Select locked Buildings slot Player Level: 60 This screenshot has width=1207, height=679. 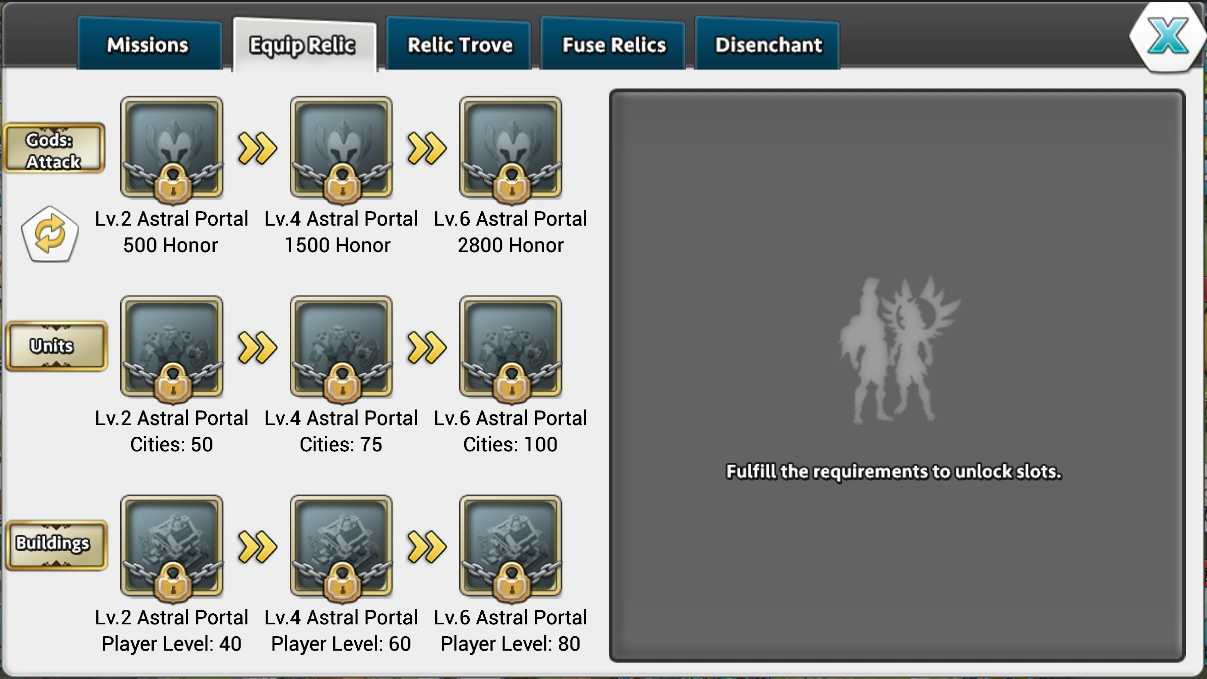point(341,546)
